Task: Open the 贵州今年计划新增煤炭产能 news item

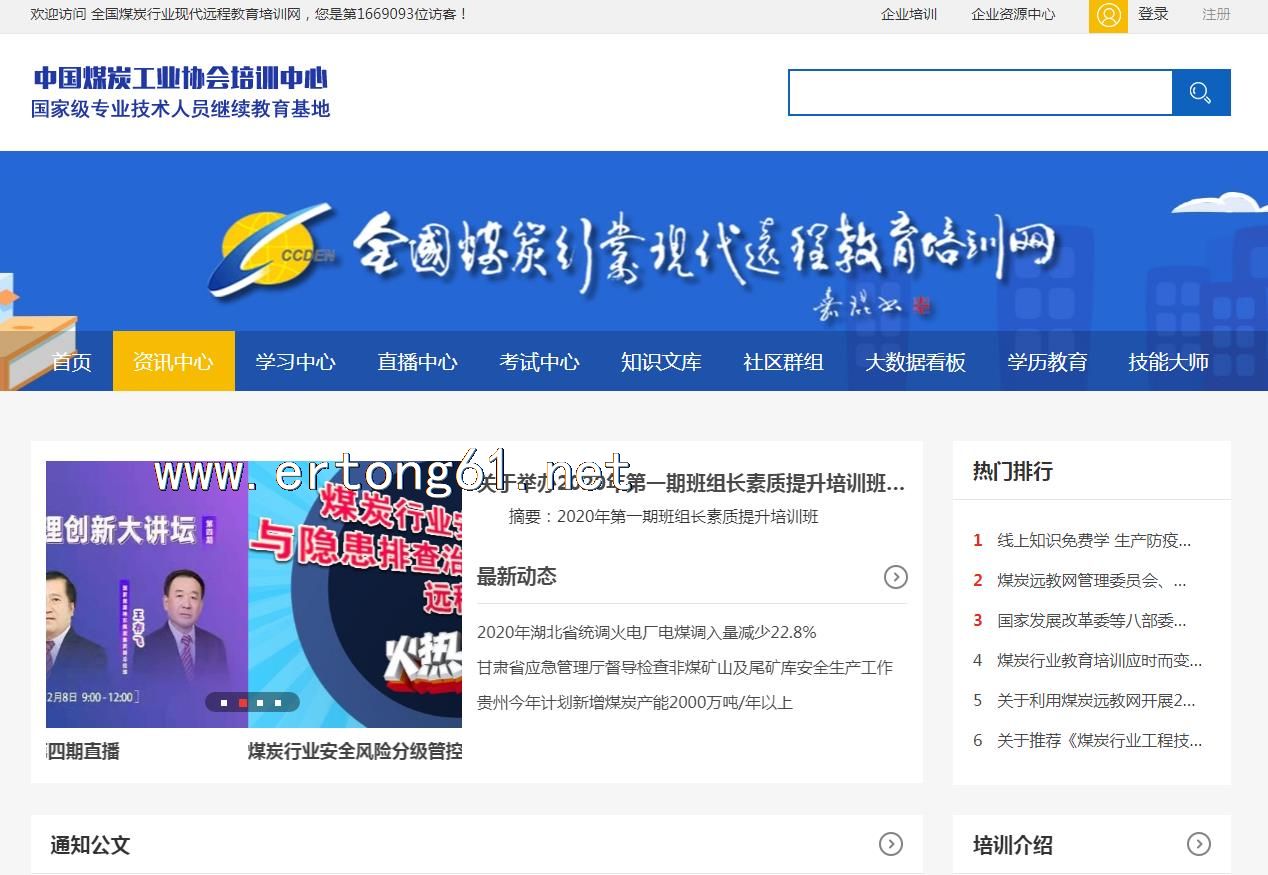Action: click(634, 703)
